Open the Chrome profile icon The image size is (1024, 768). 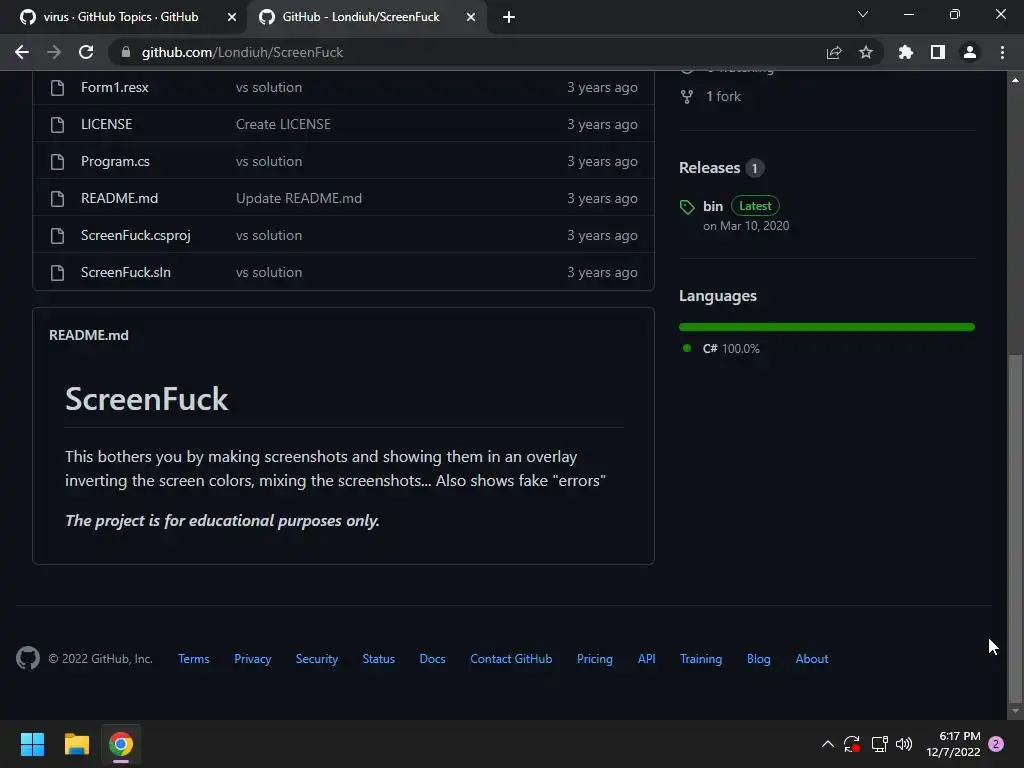[970, 52]
